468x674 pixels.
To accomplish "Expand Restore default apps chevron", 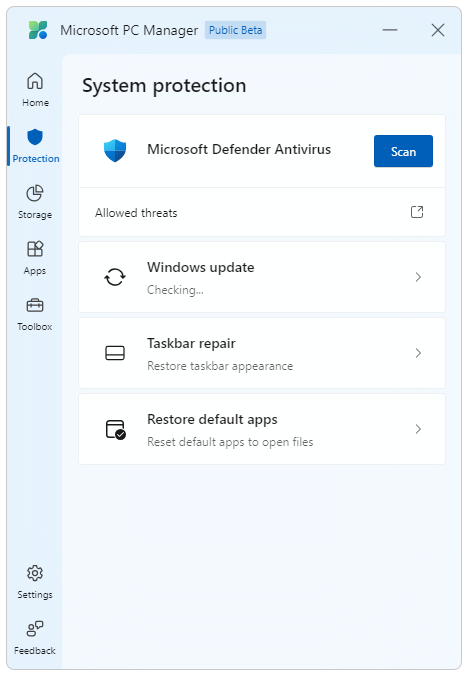I will pos(418,429).
